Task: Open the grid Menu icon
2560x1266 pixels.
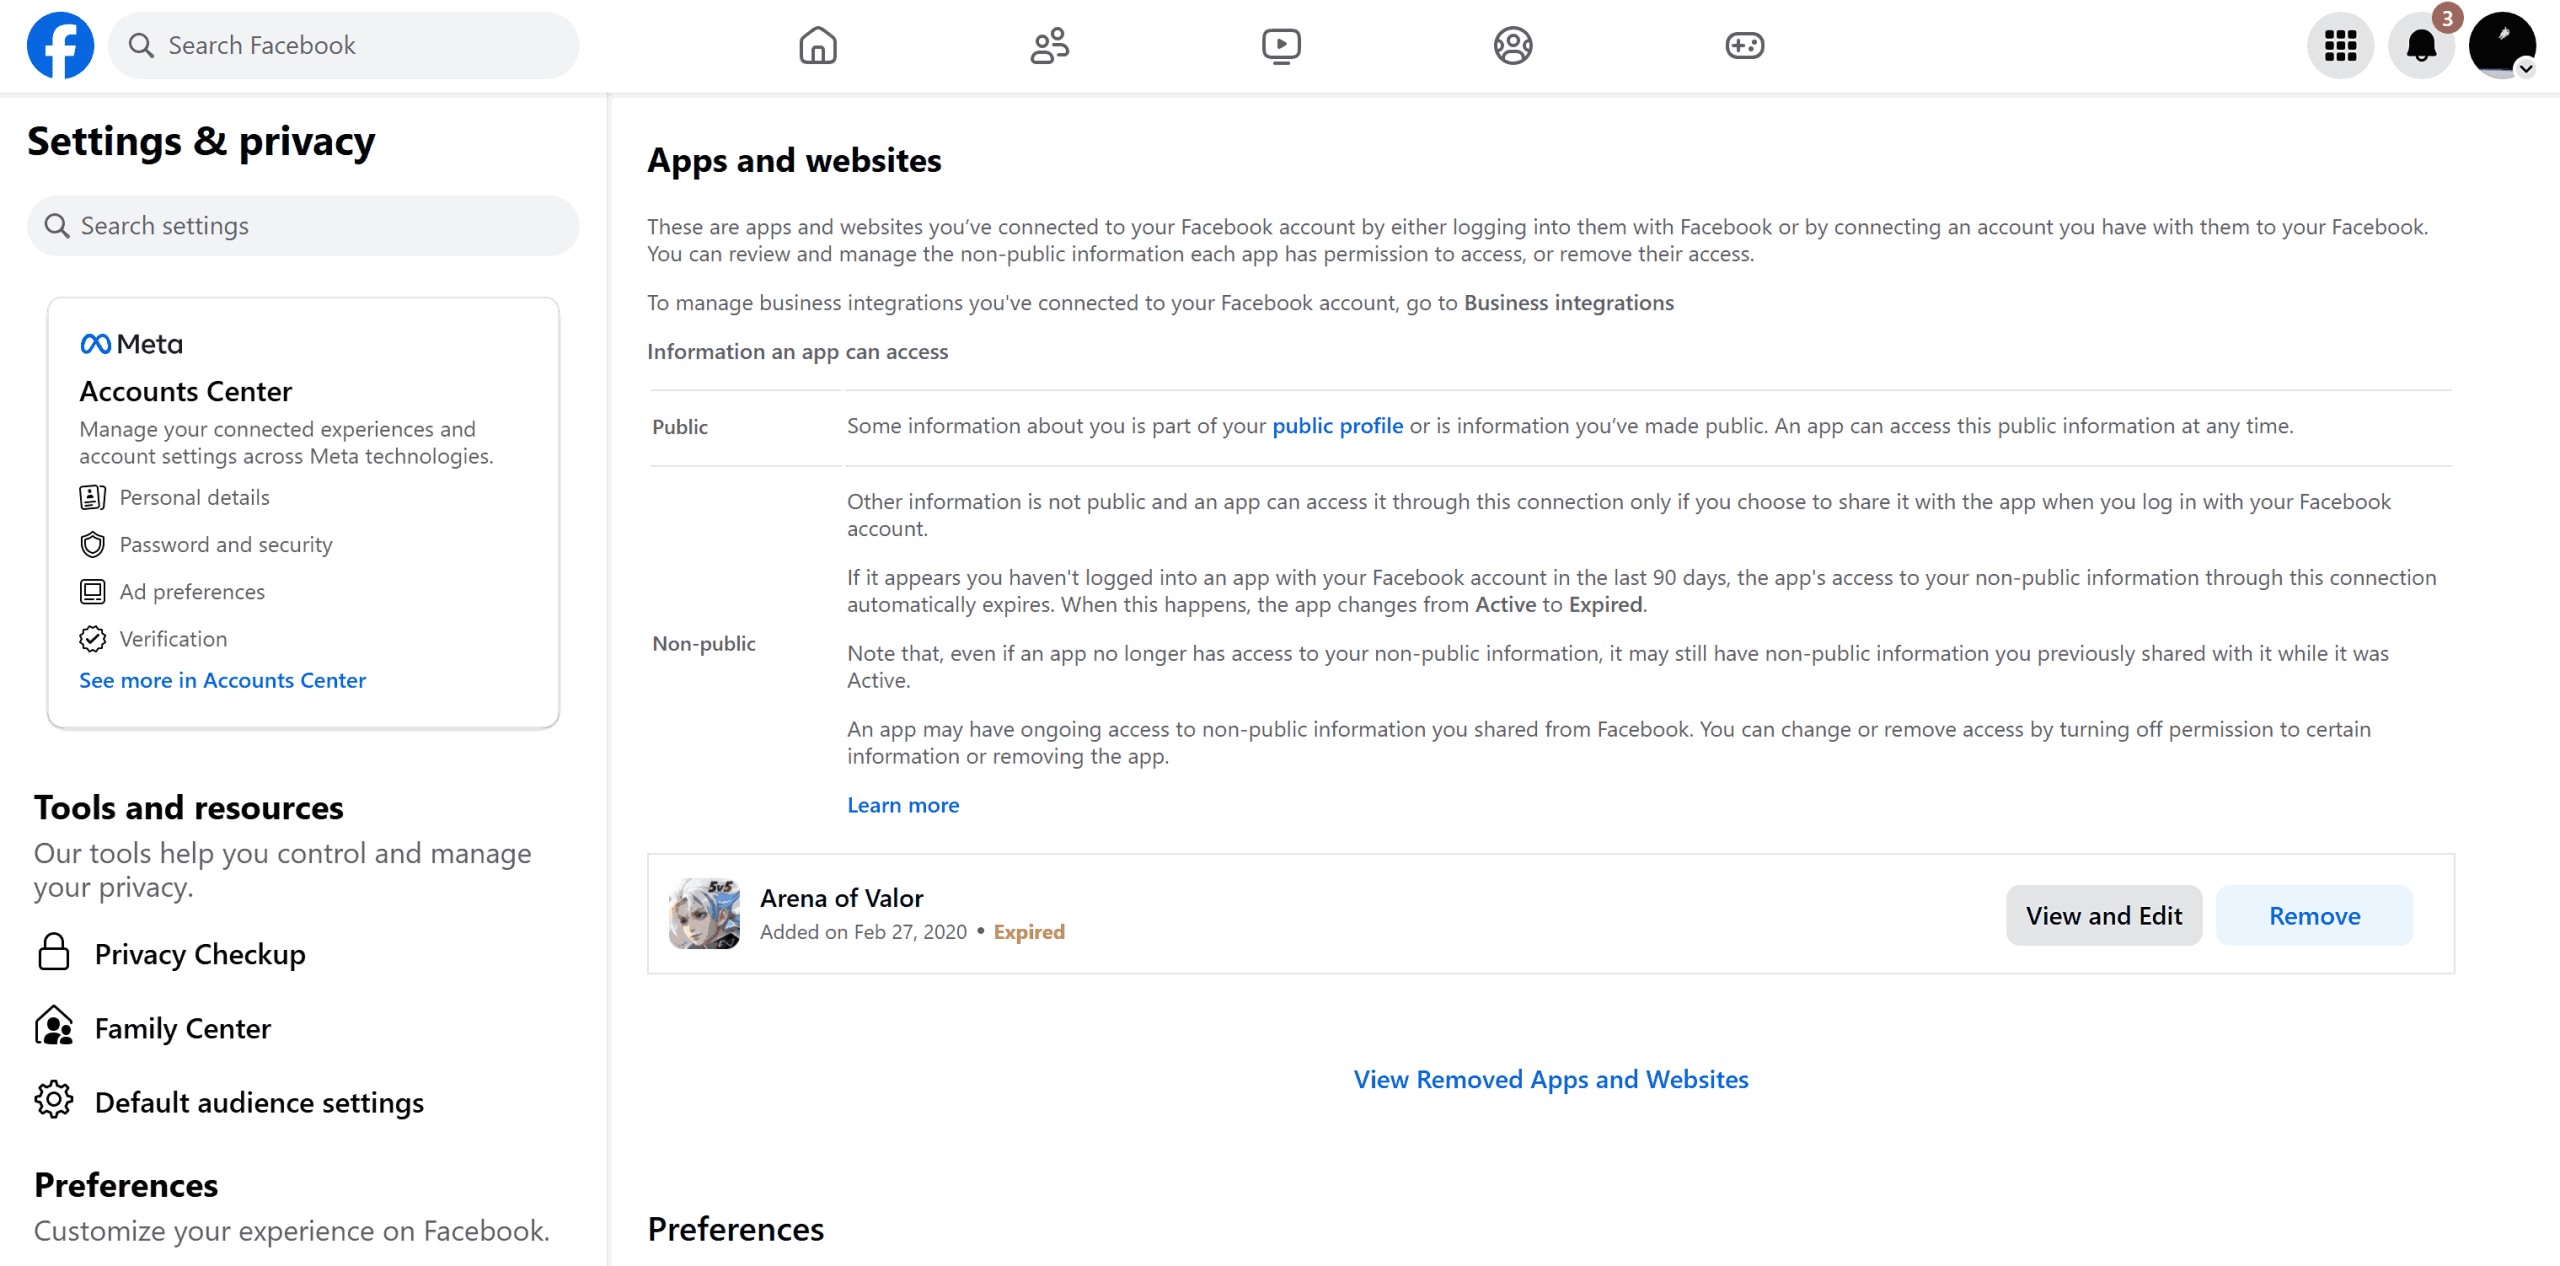Action: [2340, 45]
